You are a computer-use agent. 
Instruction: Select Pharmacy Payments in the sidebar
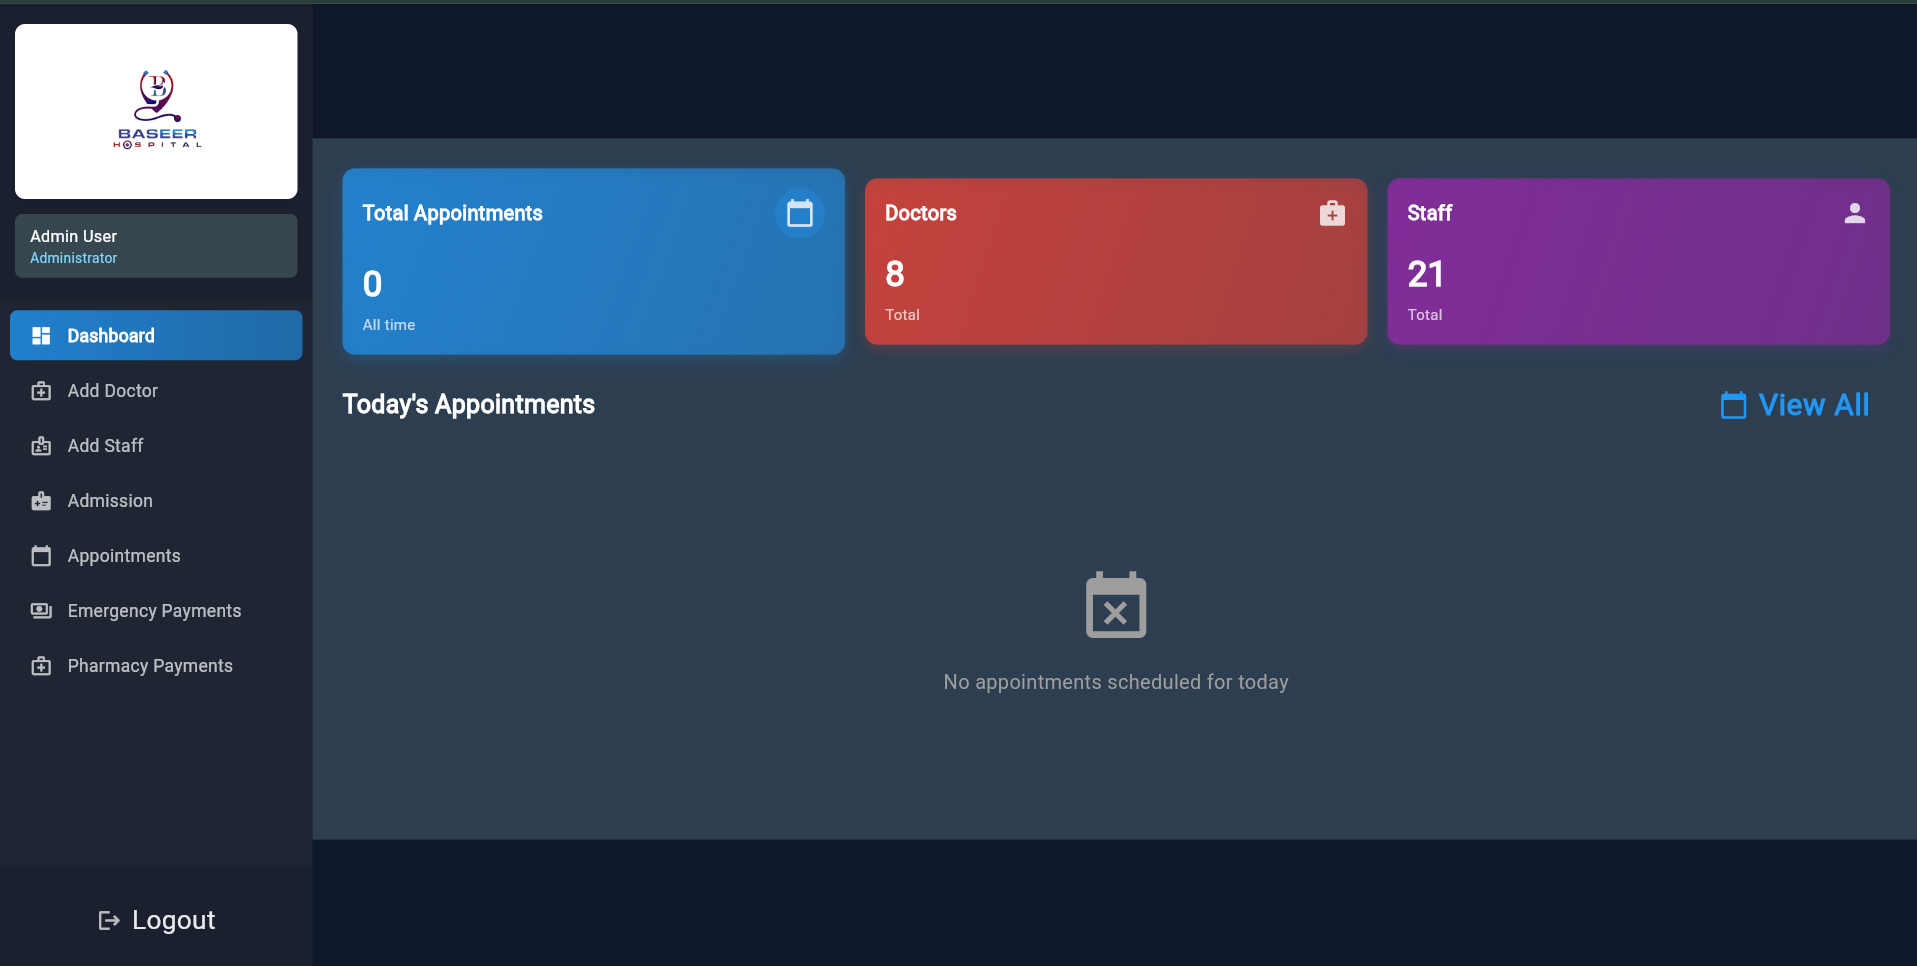[150, 666]
